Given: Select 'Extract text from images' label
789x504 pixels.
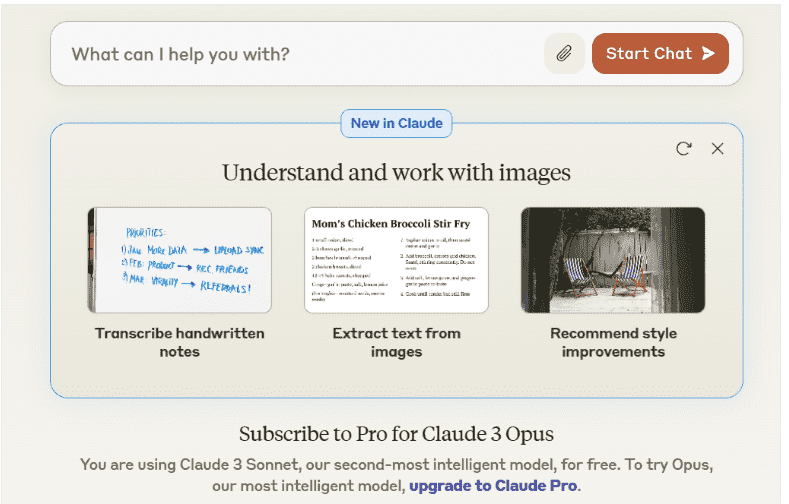Looking at the screenshot, I should (397, 342).
